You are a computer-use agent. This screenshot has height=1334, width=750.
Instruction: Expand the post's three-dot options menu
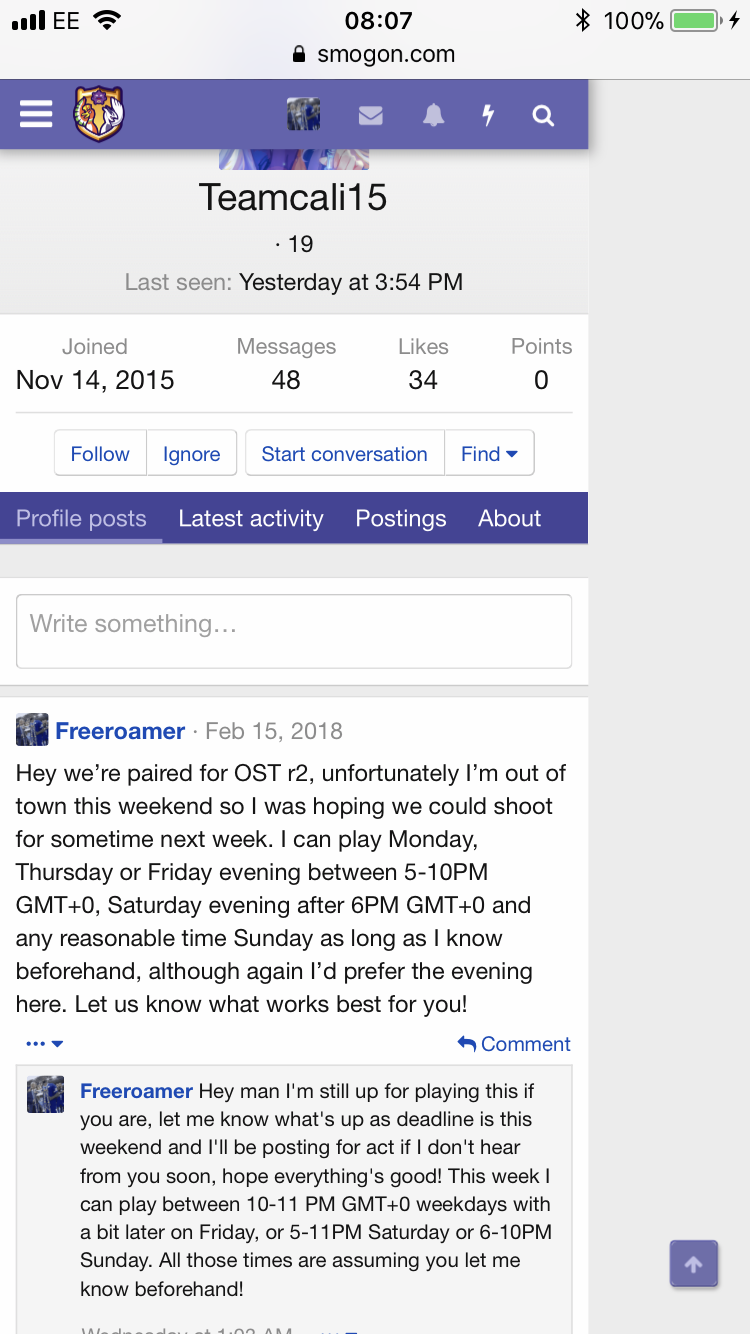click(x=44, y=1044)
